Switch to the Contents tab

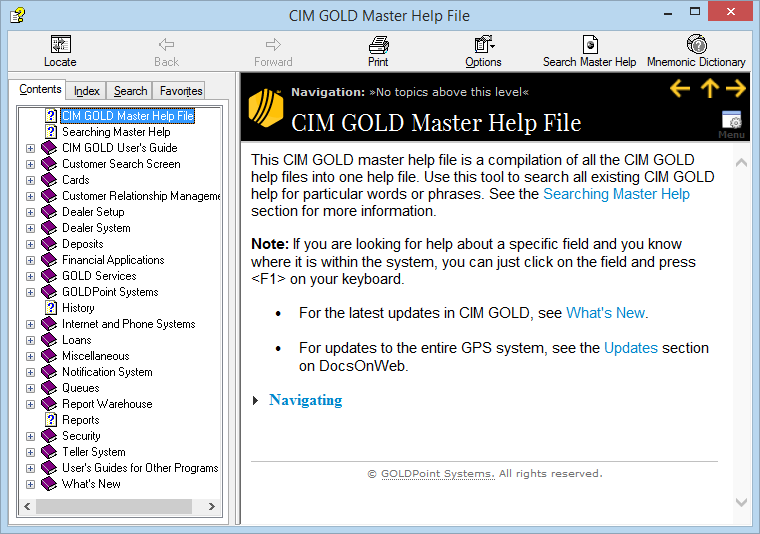pyautogui.click(x=40, y=89)
